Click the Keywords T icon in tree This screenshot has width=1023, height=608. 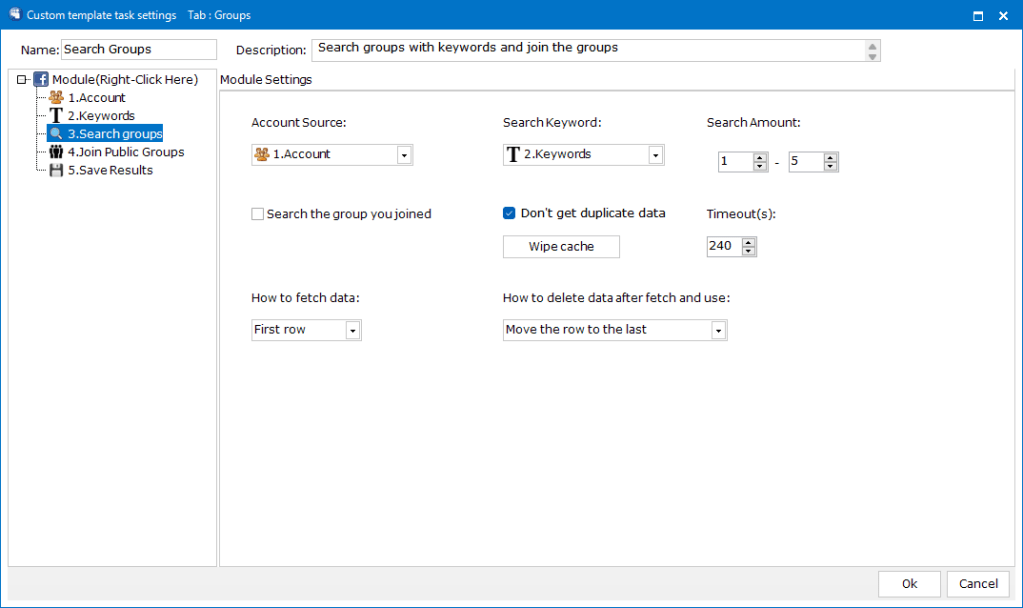click(56, 116)
